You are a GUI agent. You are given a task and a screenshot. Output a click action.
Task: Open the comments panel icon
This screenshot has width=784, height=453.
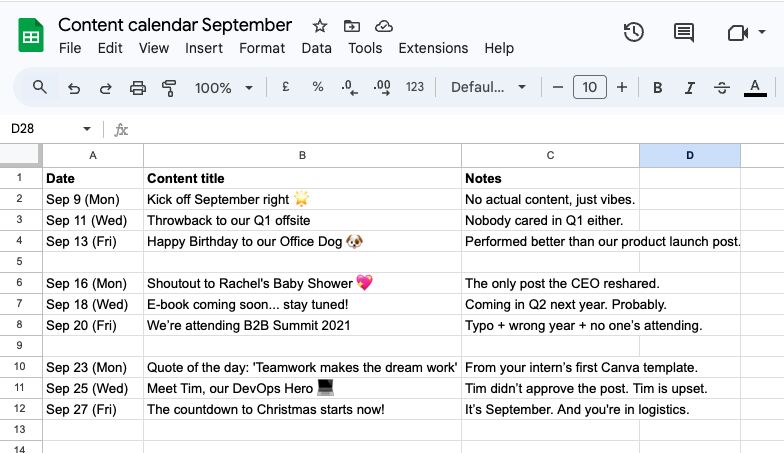tap(684, 33)
